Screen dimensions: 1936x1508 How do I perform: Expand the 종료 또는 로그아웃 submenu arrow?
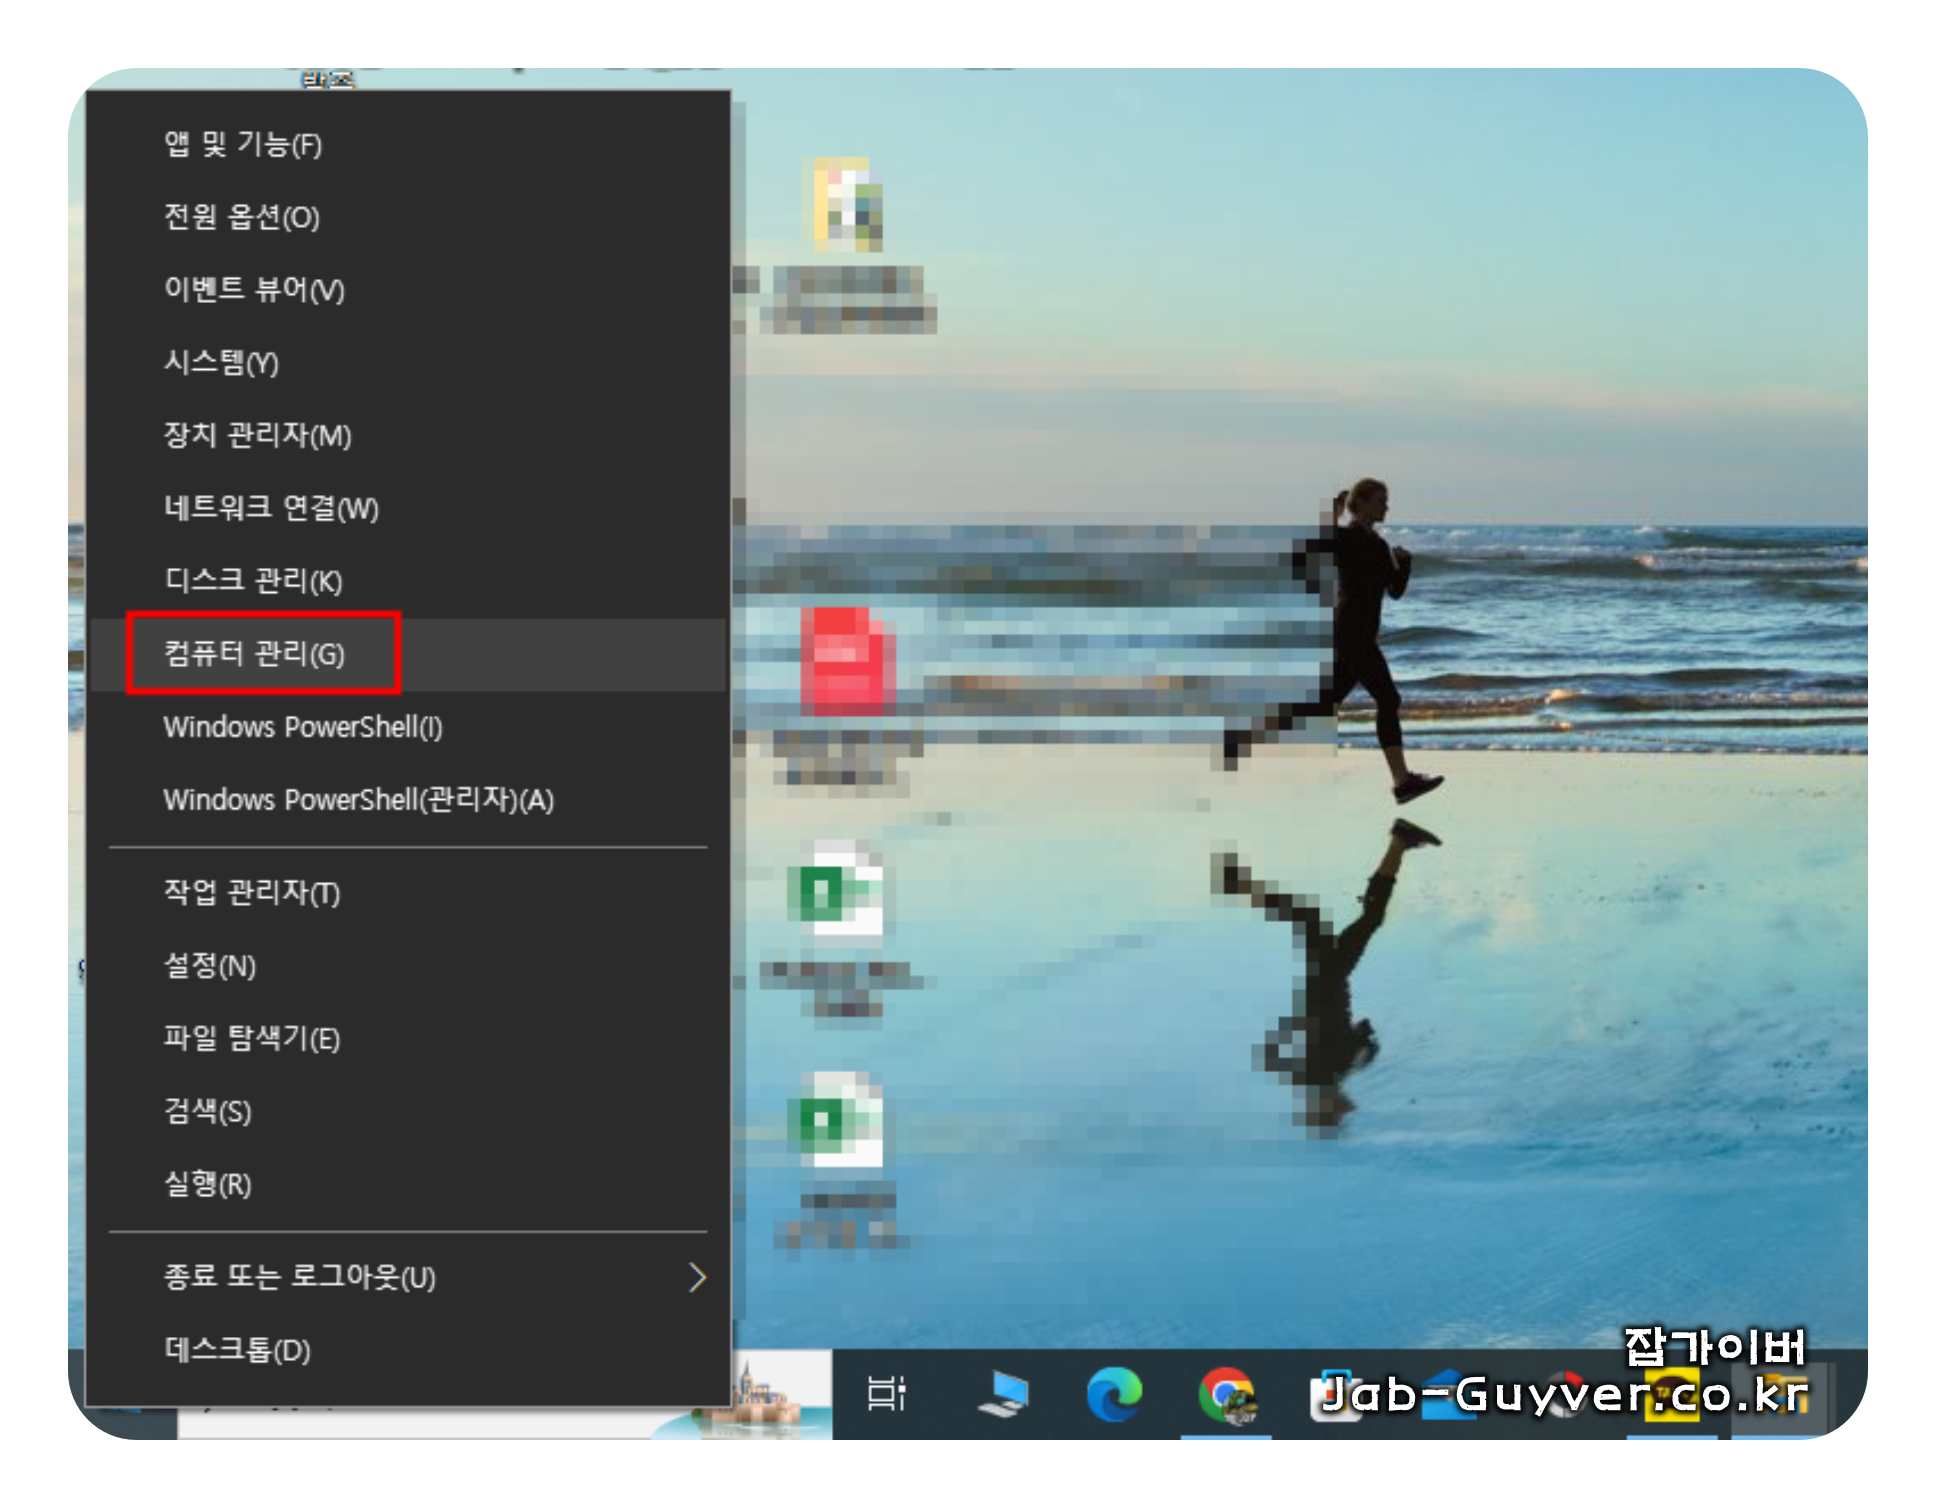[x=697, y=1277]
